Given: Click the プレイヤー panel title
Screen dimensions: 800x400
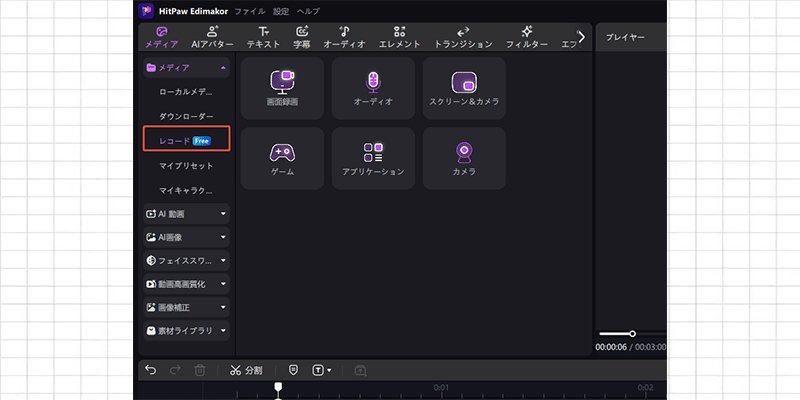Looking at the screenshot, I should tap(625, 37).
